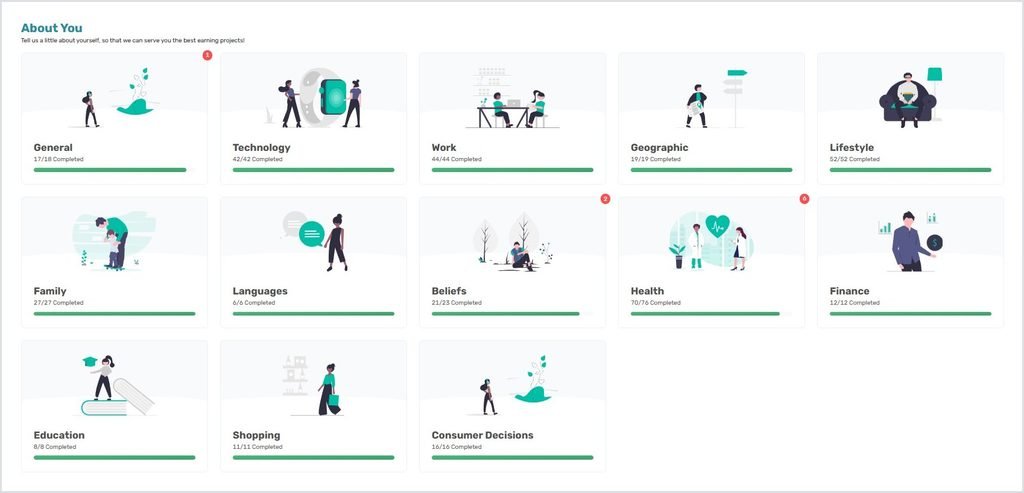1024x493 pixels.
Task: Click the Beliefs progress bar
Action: pyautogui.click(x=513, y=313)
